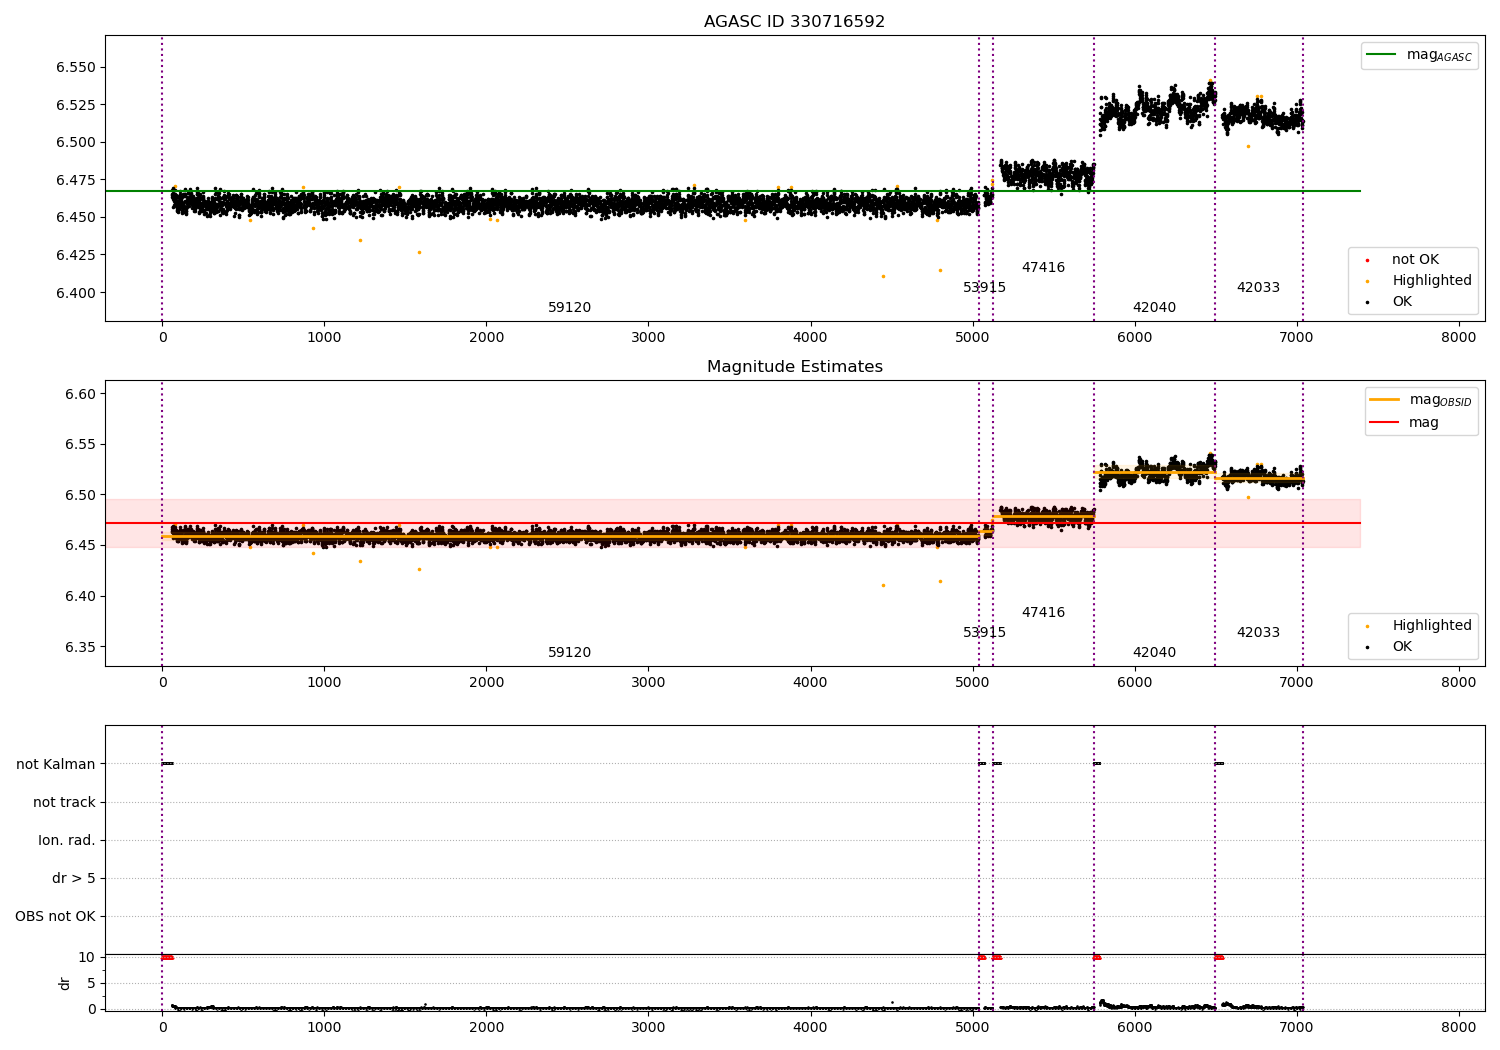1500x1050 pixels.
Task: Select the "OBS not OK" axis label
Action: (x=55, y=916)
